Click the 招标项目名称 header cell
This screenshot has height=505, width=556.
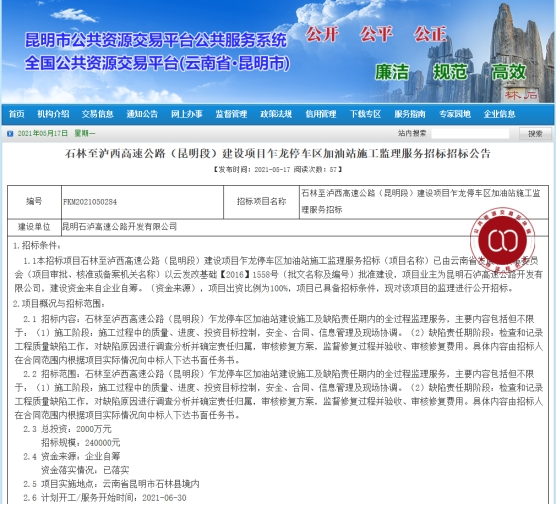[x=261, y=201]
